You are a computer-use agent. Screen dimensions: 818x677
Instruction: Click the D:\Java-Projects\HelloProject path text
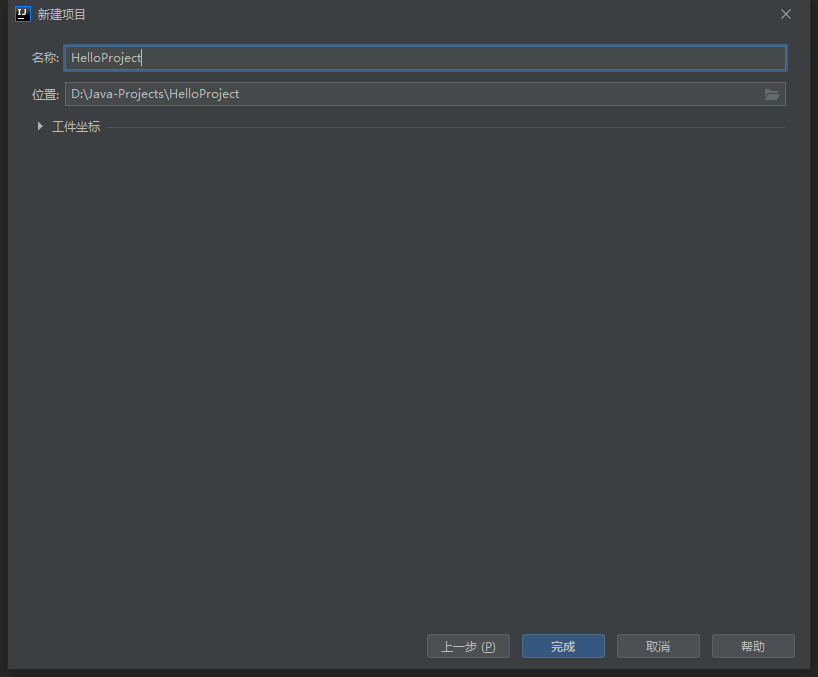click(155, 94)
